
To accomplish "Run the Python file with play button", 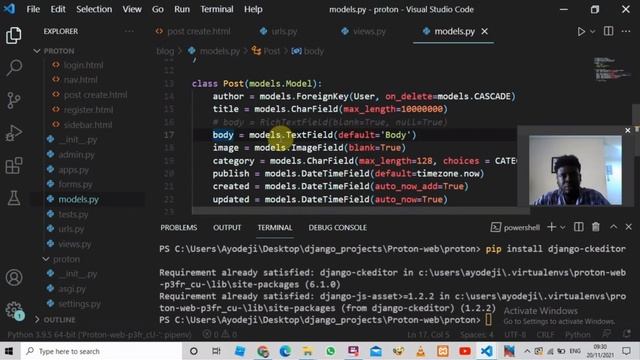I will (x=581, y=31).
